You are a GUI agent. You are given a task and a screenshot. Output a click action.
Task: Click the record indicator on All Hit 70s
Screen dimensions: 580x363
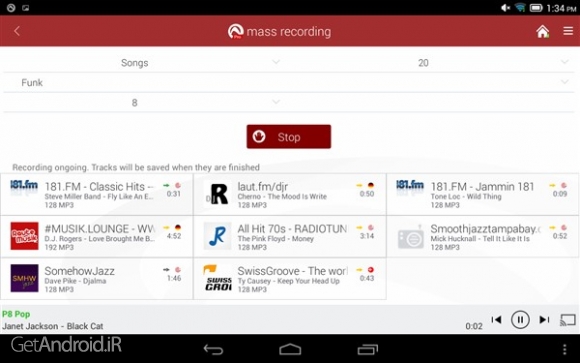pos(371,228)
